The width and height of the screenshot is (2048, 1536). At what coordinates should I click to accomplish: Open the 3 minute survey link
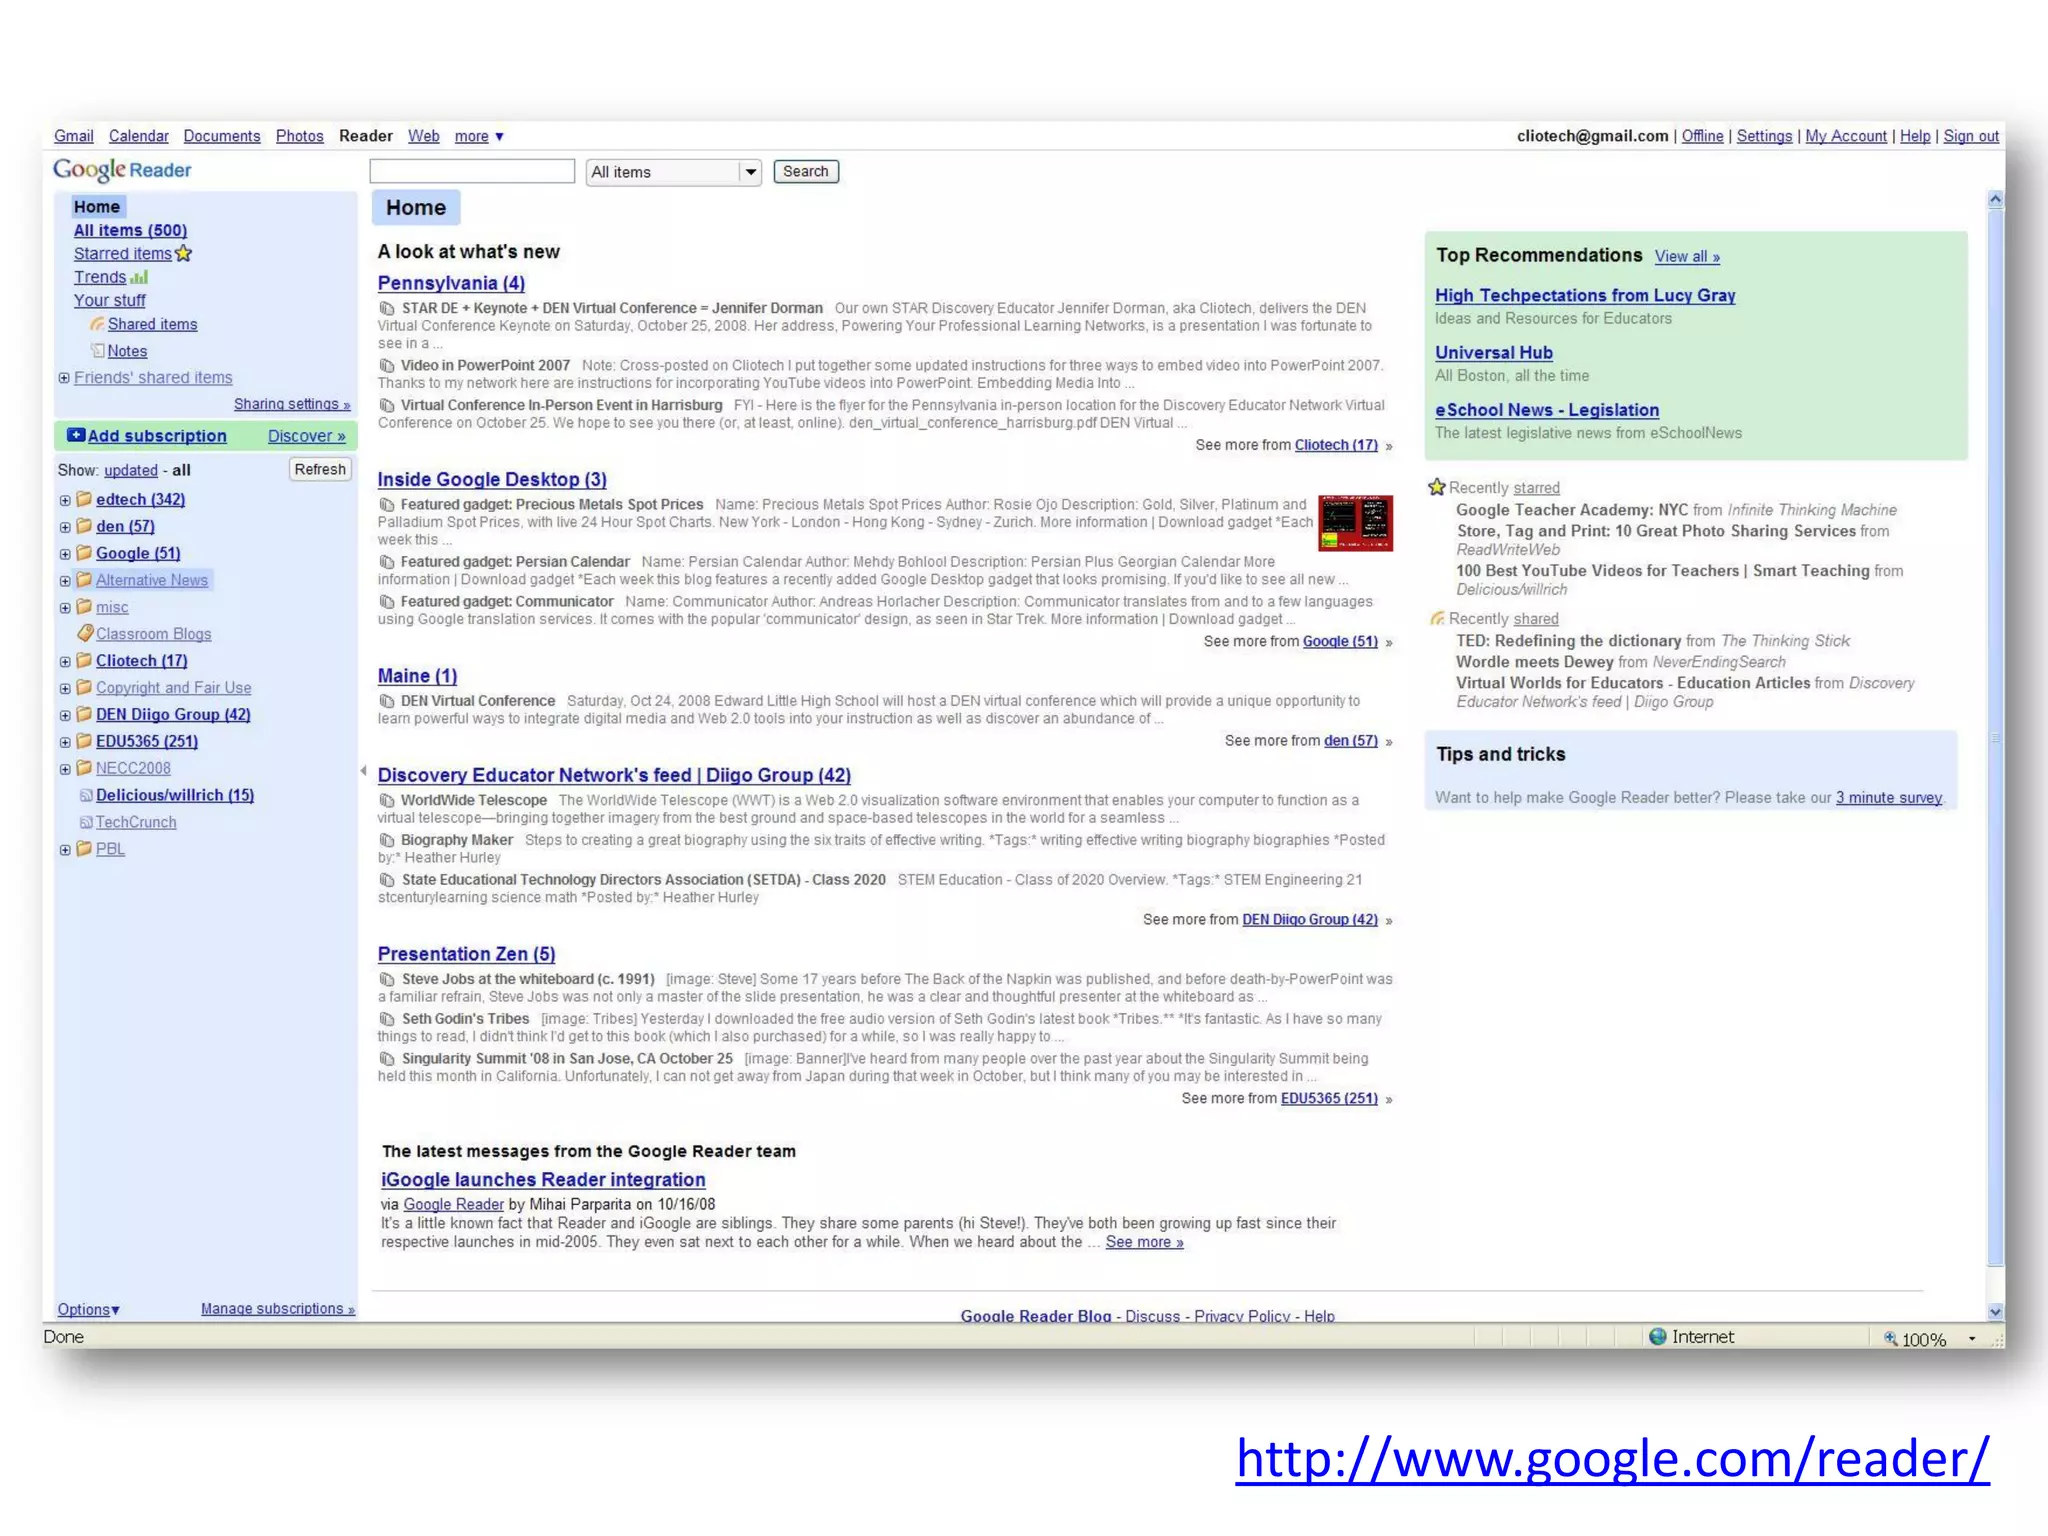pos(1888,797)
